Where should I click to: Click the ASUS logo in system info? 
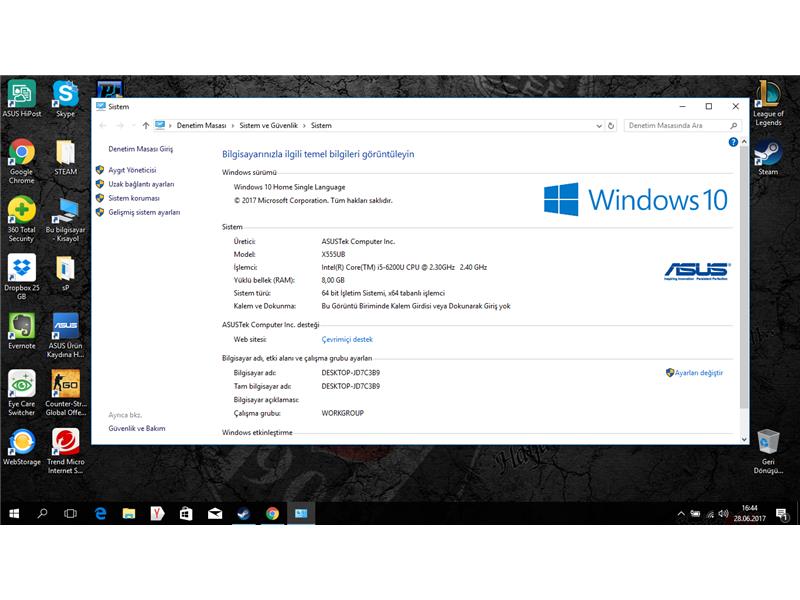[697, 271]
